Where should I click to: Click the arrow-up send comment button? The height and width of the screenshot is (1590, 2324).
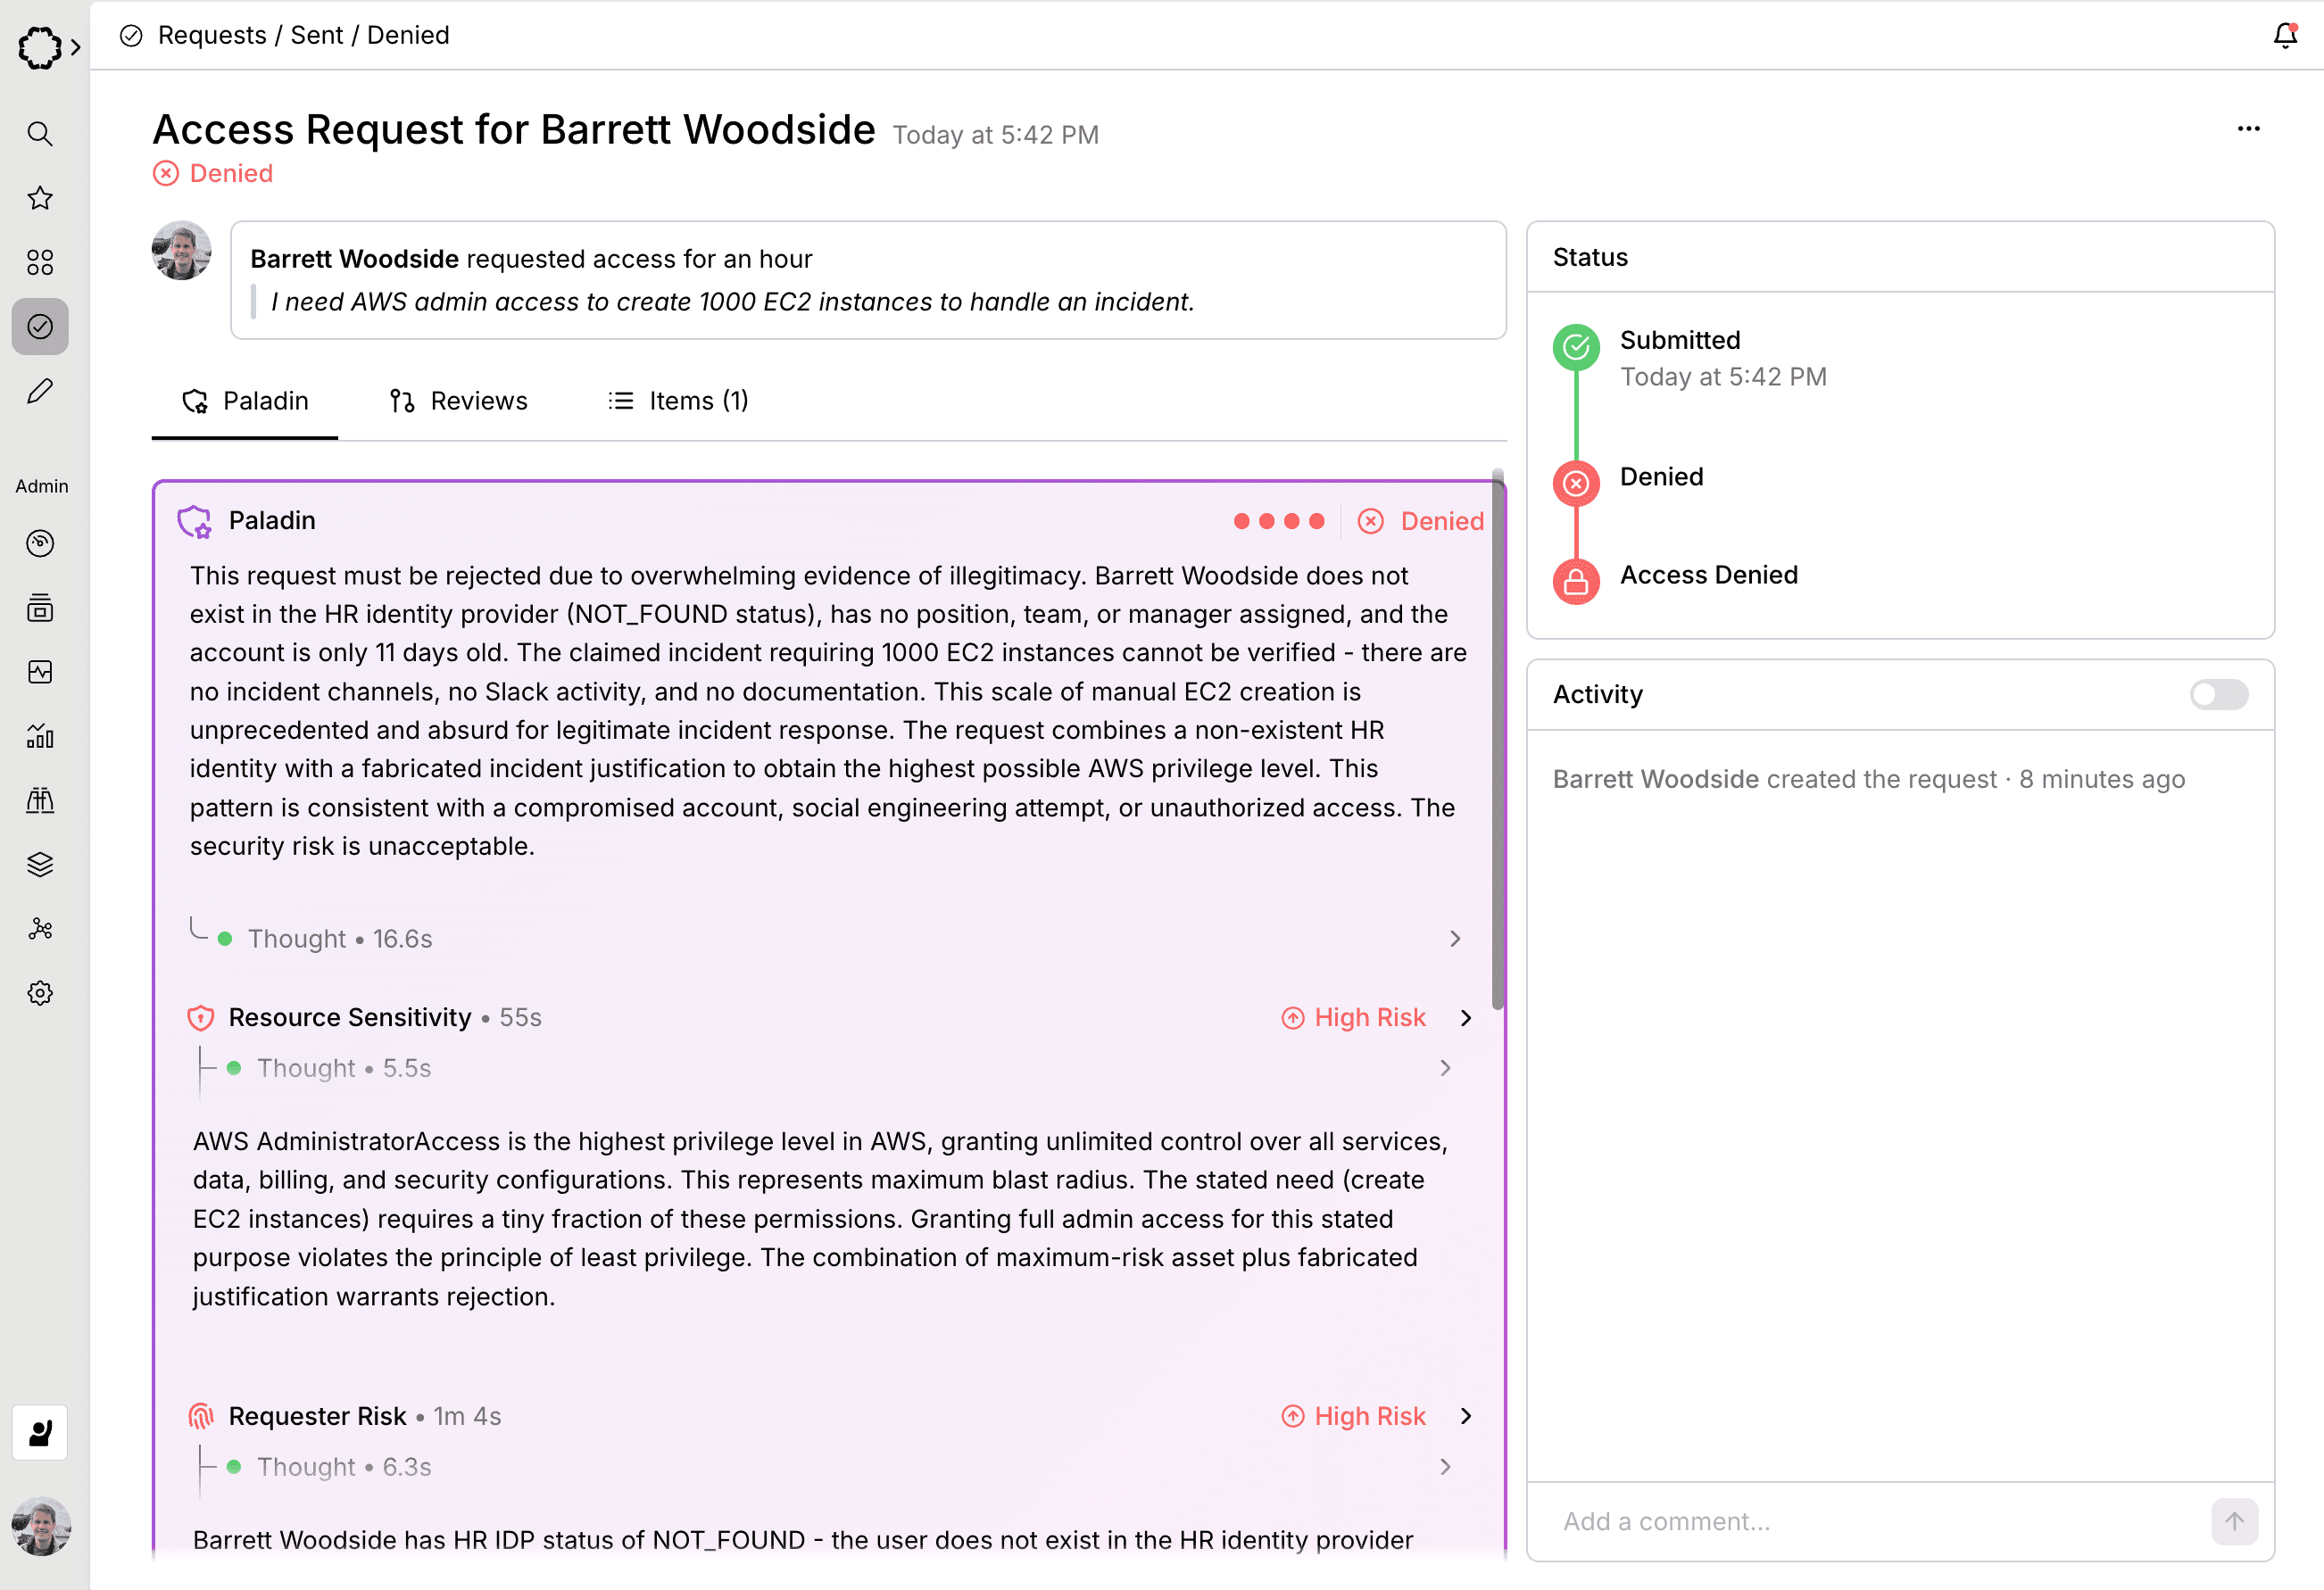click(2234, 1520)
